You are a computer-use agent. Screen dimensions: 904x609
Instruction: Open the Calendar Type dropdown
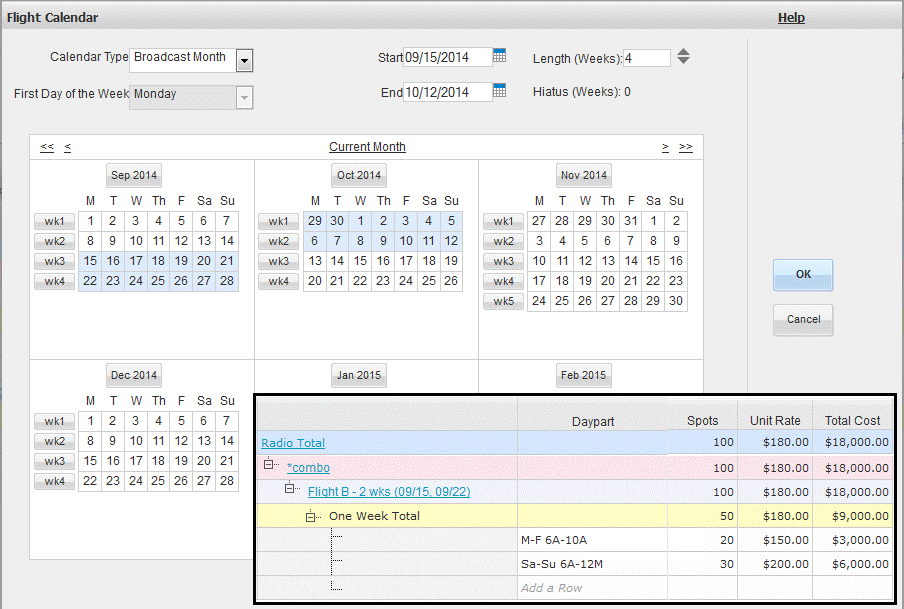point(244,61)
